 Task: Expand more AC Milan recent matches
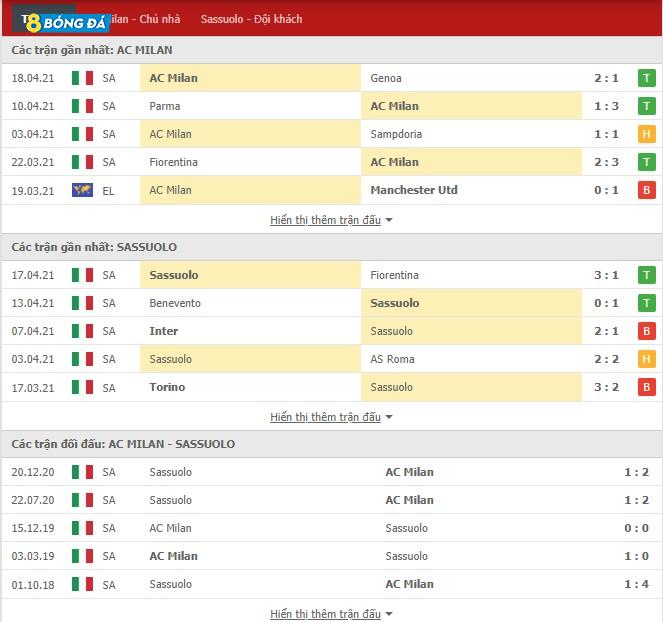[331, 220]
